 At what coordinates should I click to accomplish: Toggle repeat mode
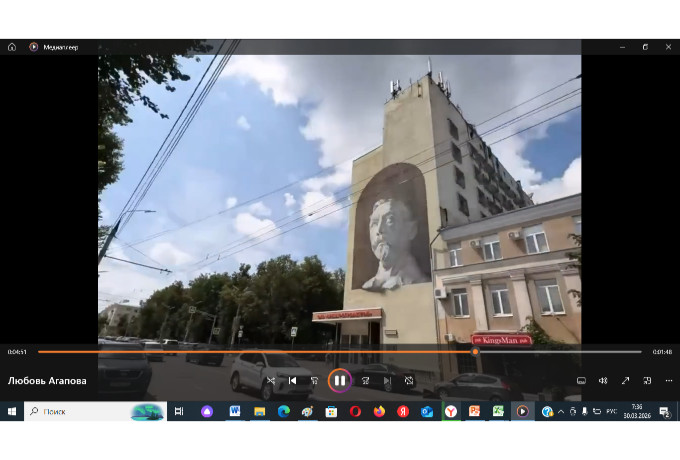409,380
